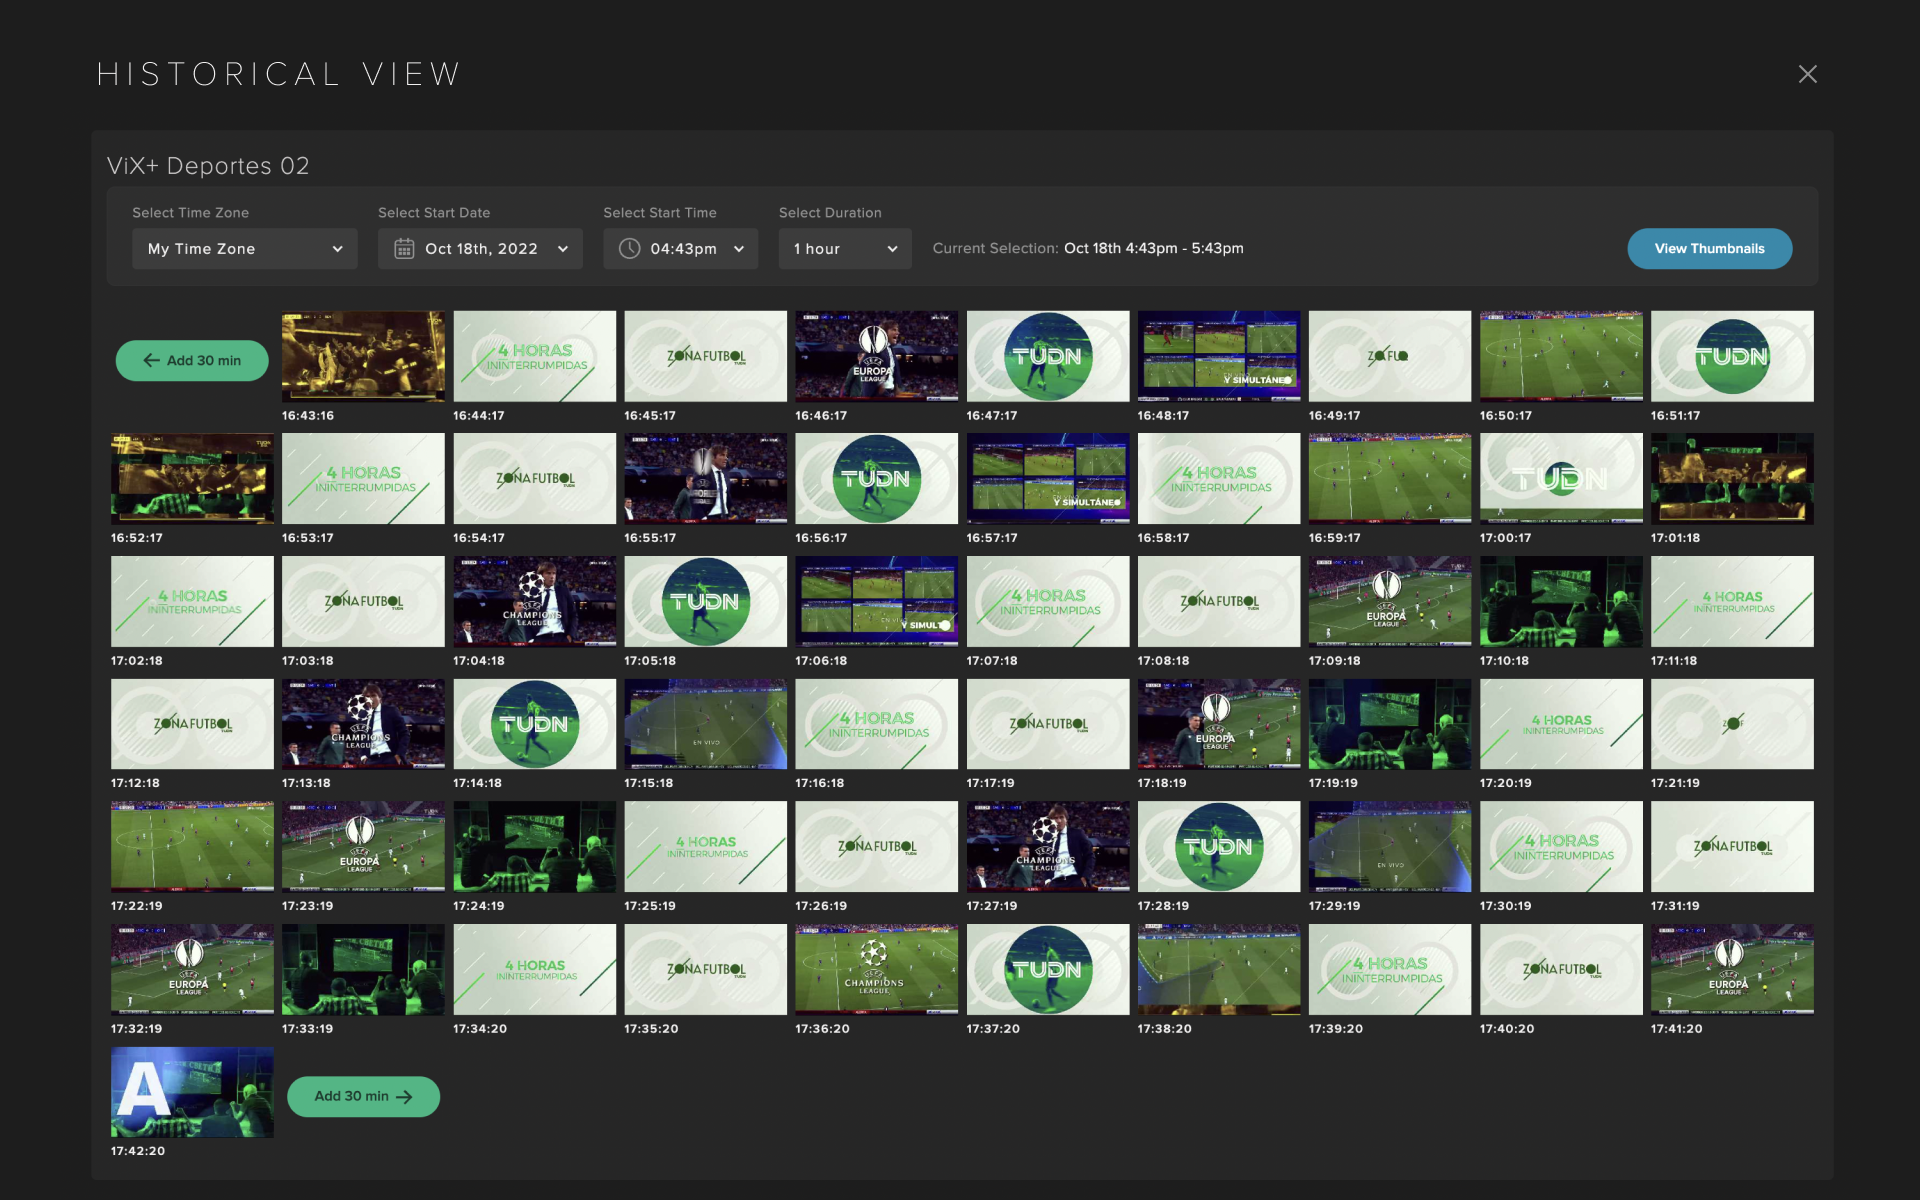Open the simultaneo thumbnail at 16:57:17
This screenshot has height=1200, width=1920.
[1047, 479]
